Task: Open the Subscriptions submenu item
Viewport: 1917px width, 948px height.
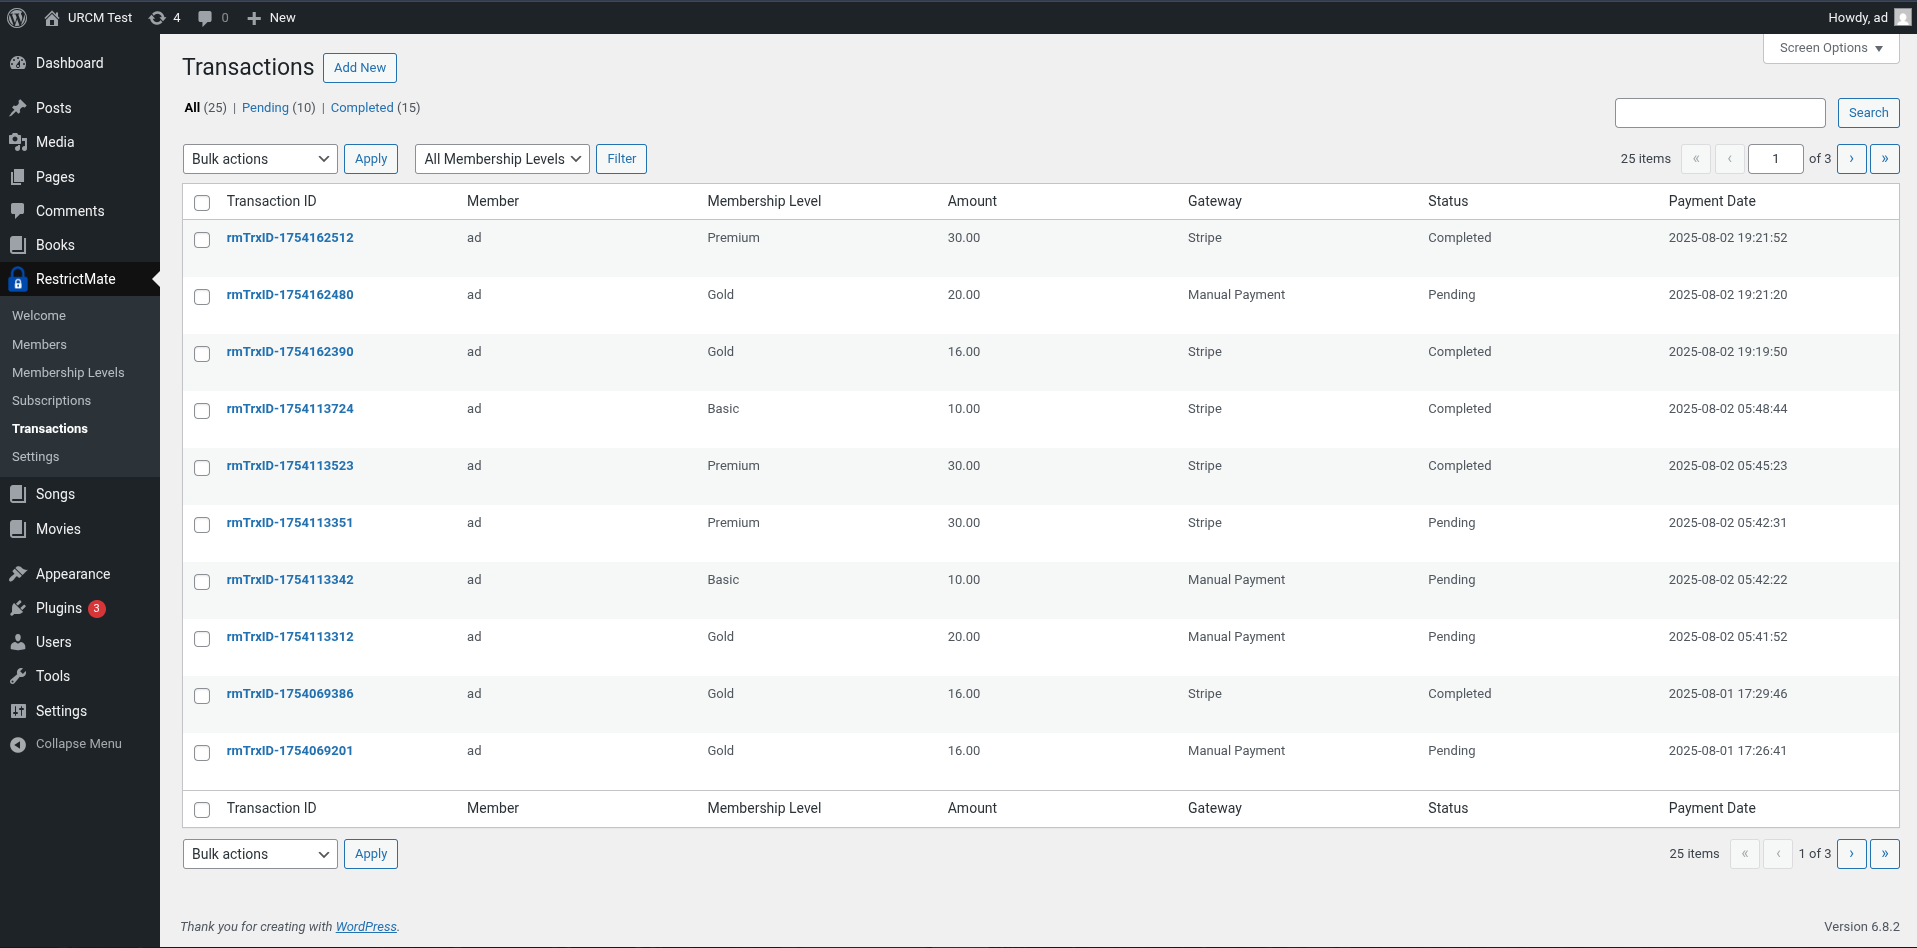Action: pos(51,400)
